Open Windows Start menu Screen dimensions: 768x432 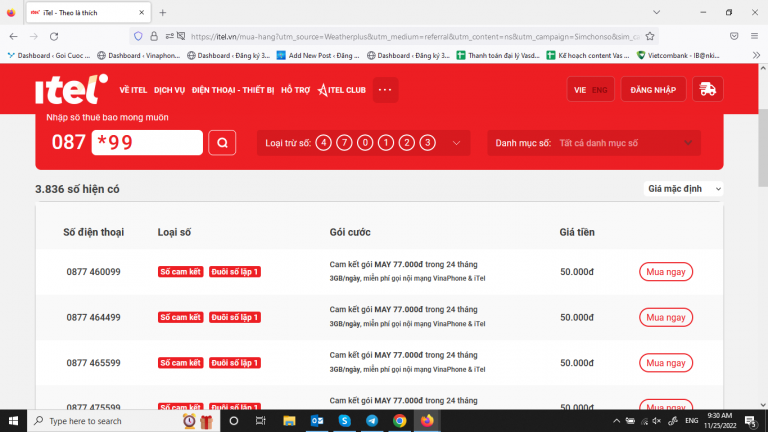click(x=13, y=421)
